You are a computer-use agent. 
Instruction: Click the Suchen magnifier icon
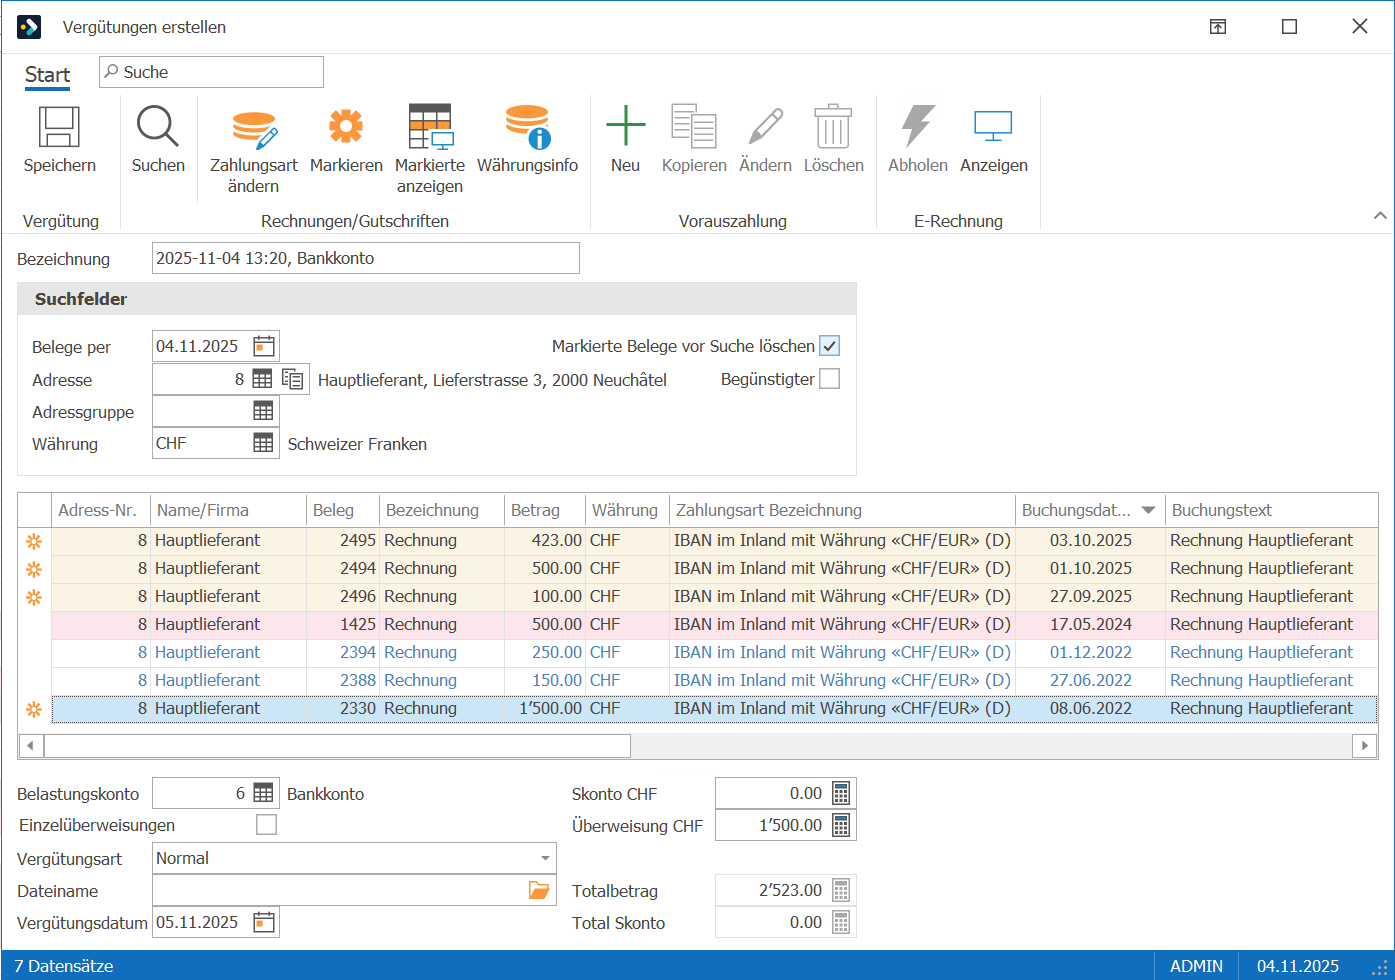(x=158, y=127)
